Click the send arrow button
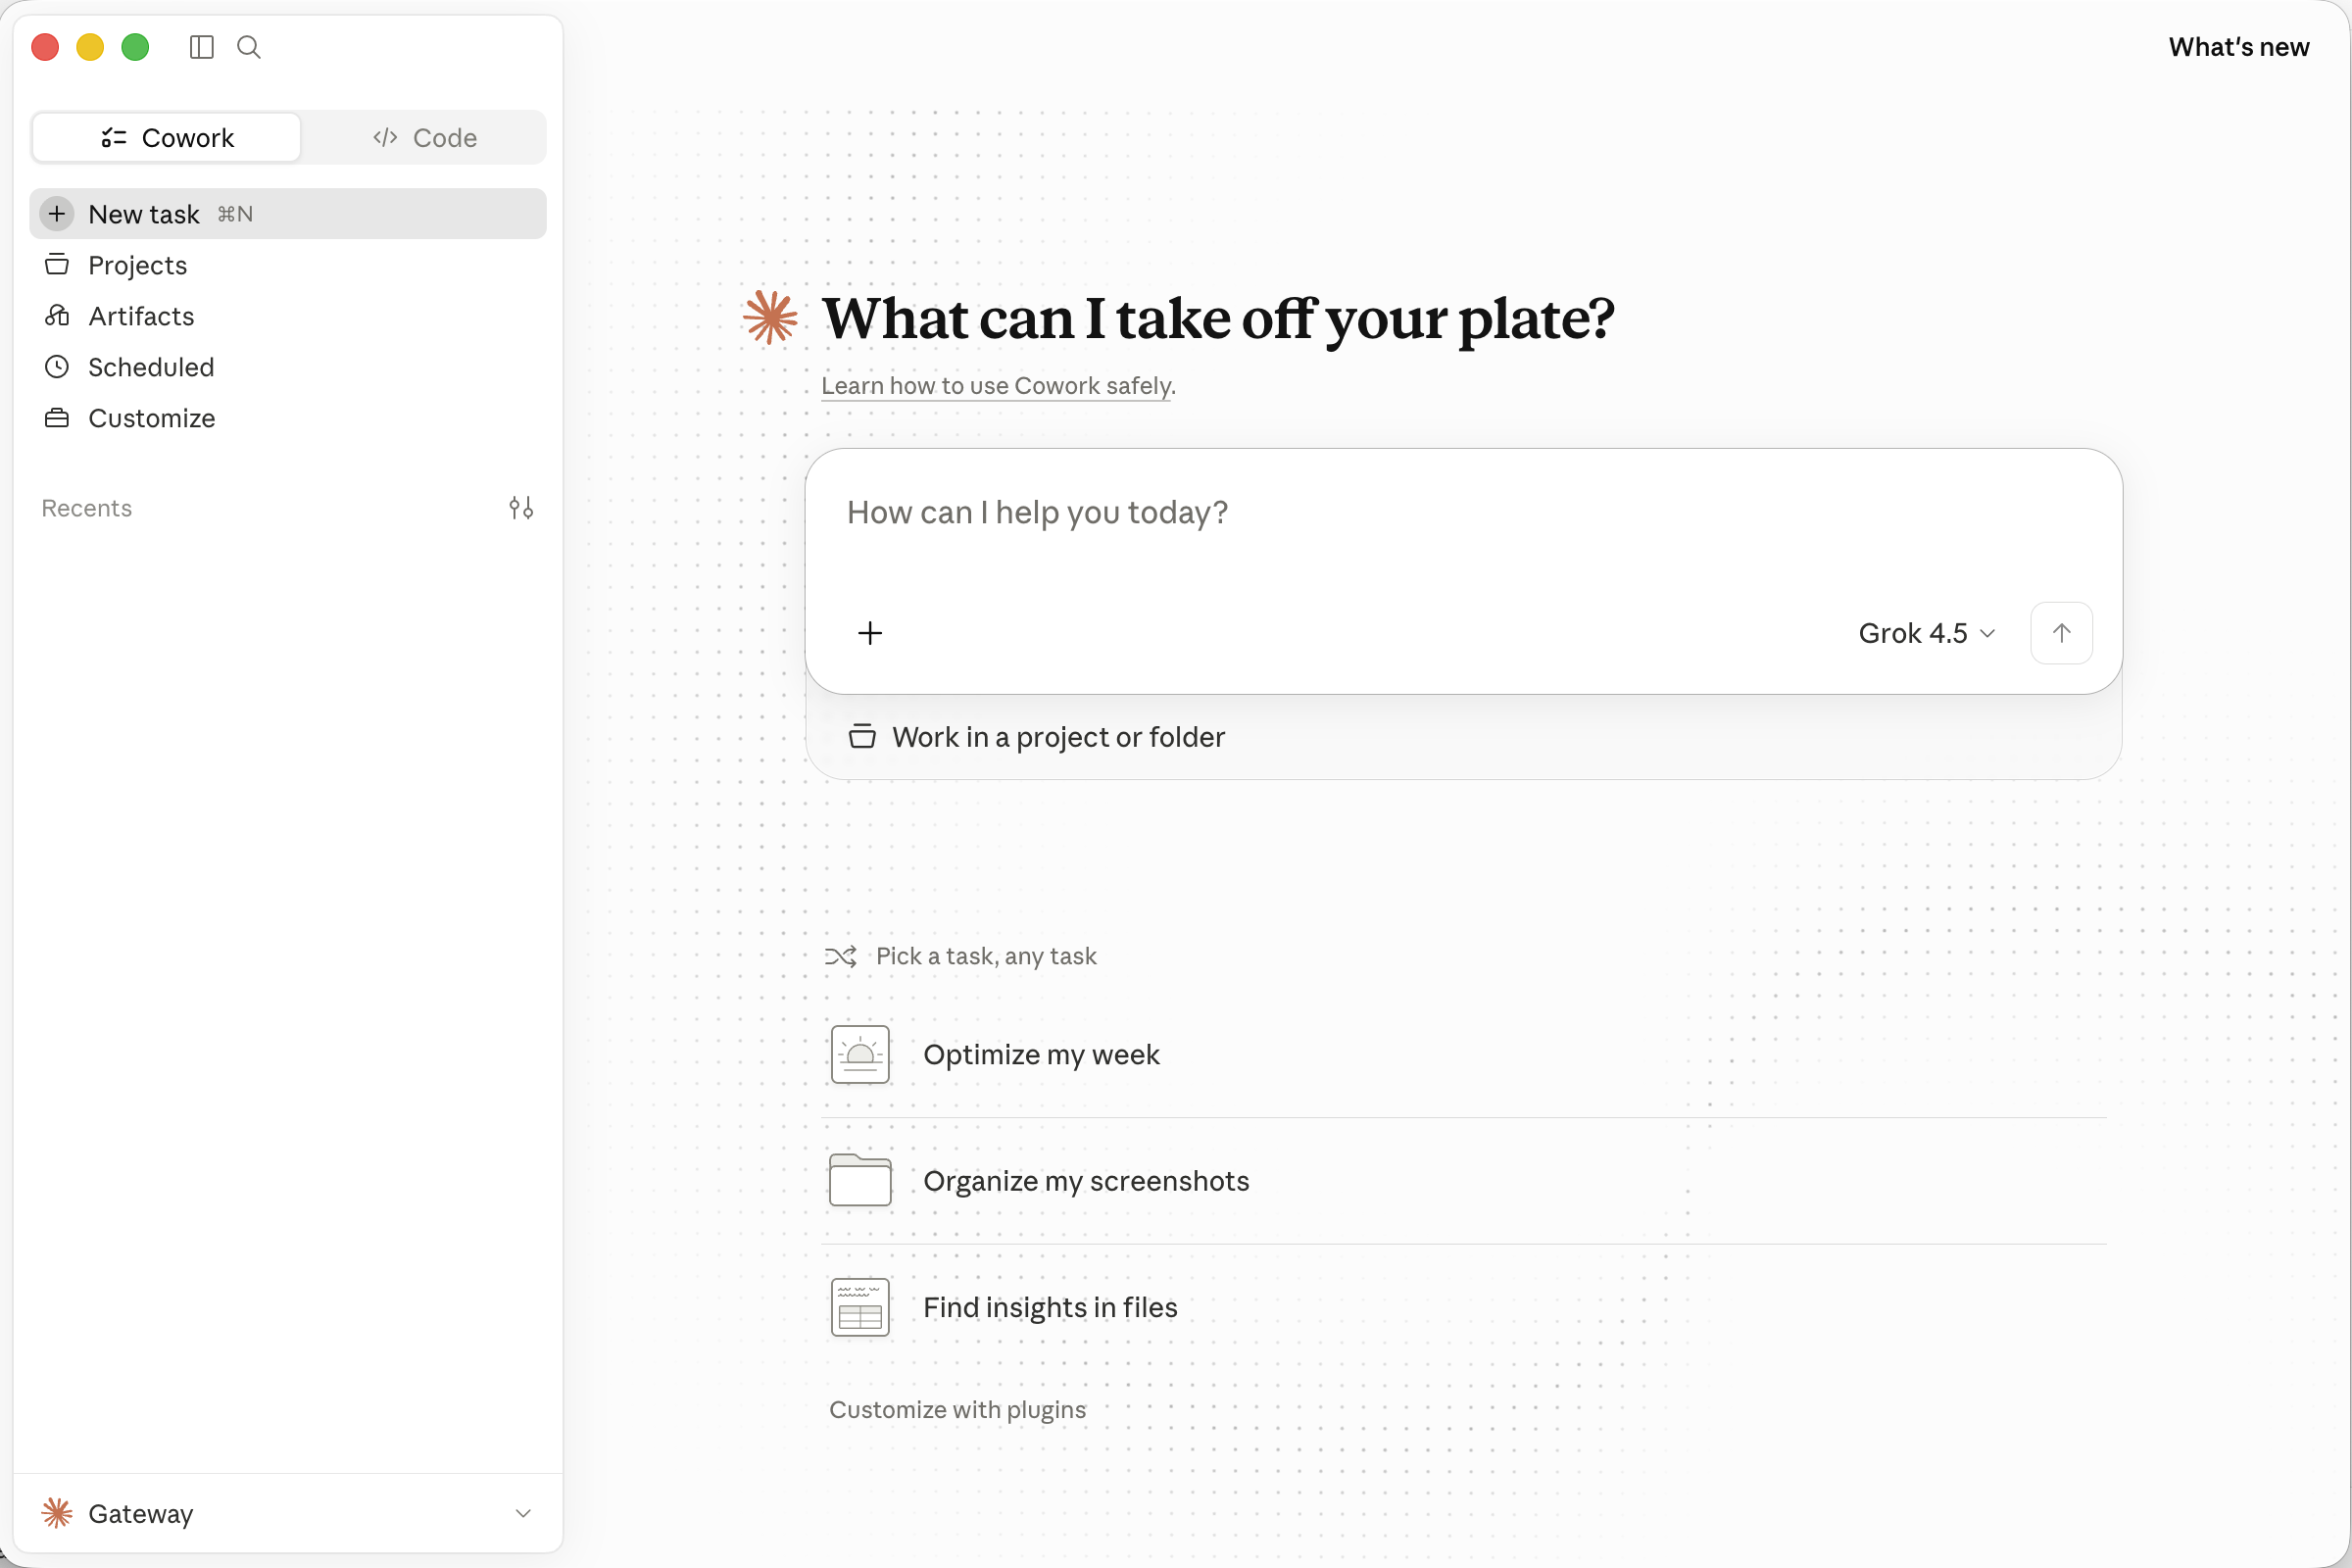 point(2061,633)
